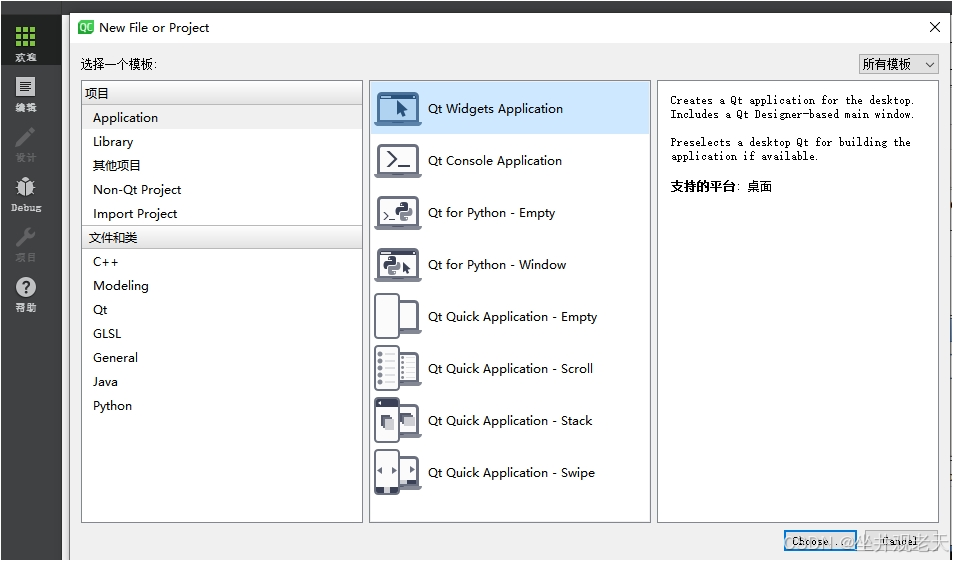Click the Qt for Python Window icon
This screenshot has width=953, height=561.
398,265
